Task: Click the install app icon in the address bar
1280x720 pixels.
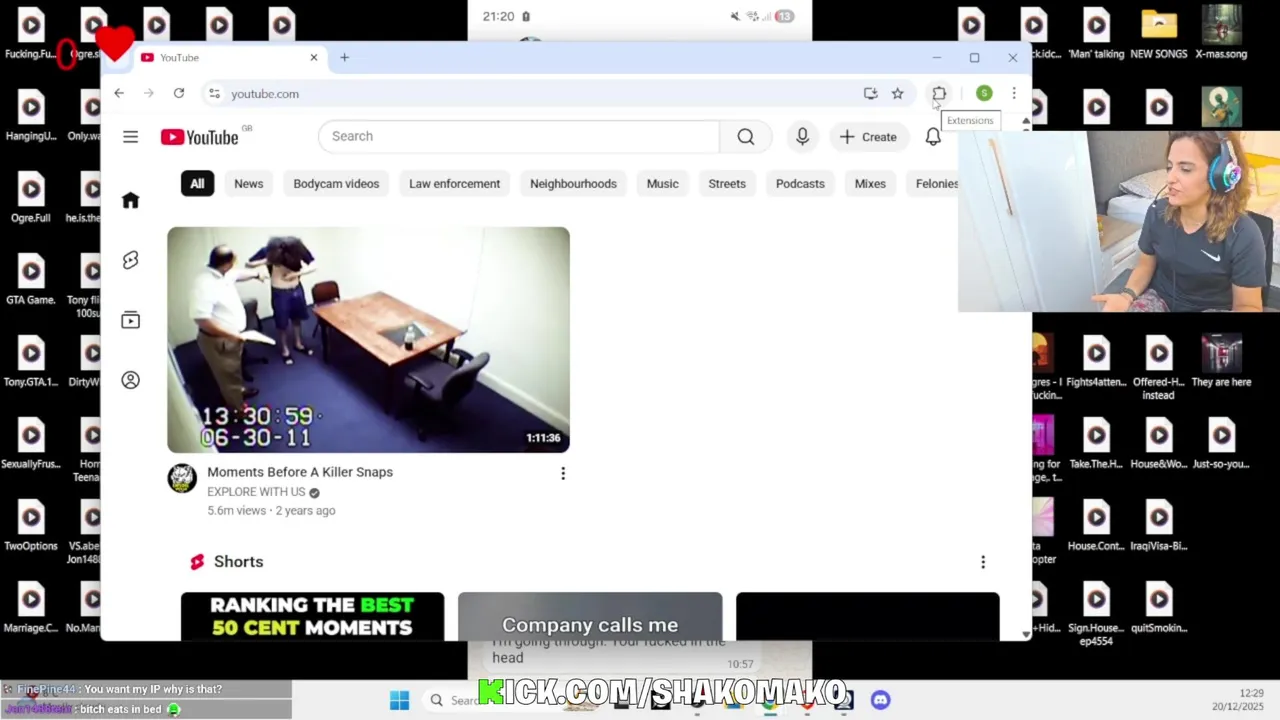Action: coord(870,93)
